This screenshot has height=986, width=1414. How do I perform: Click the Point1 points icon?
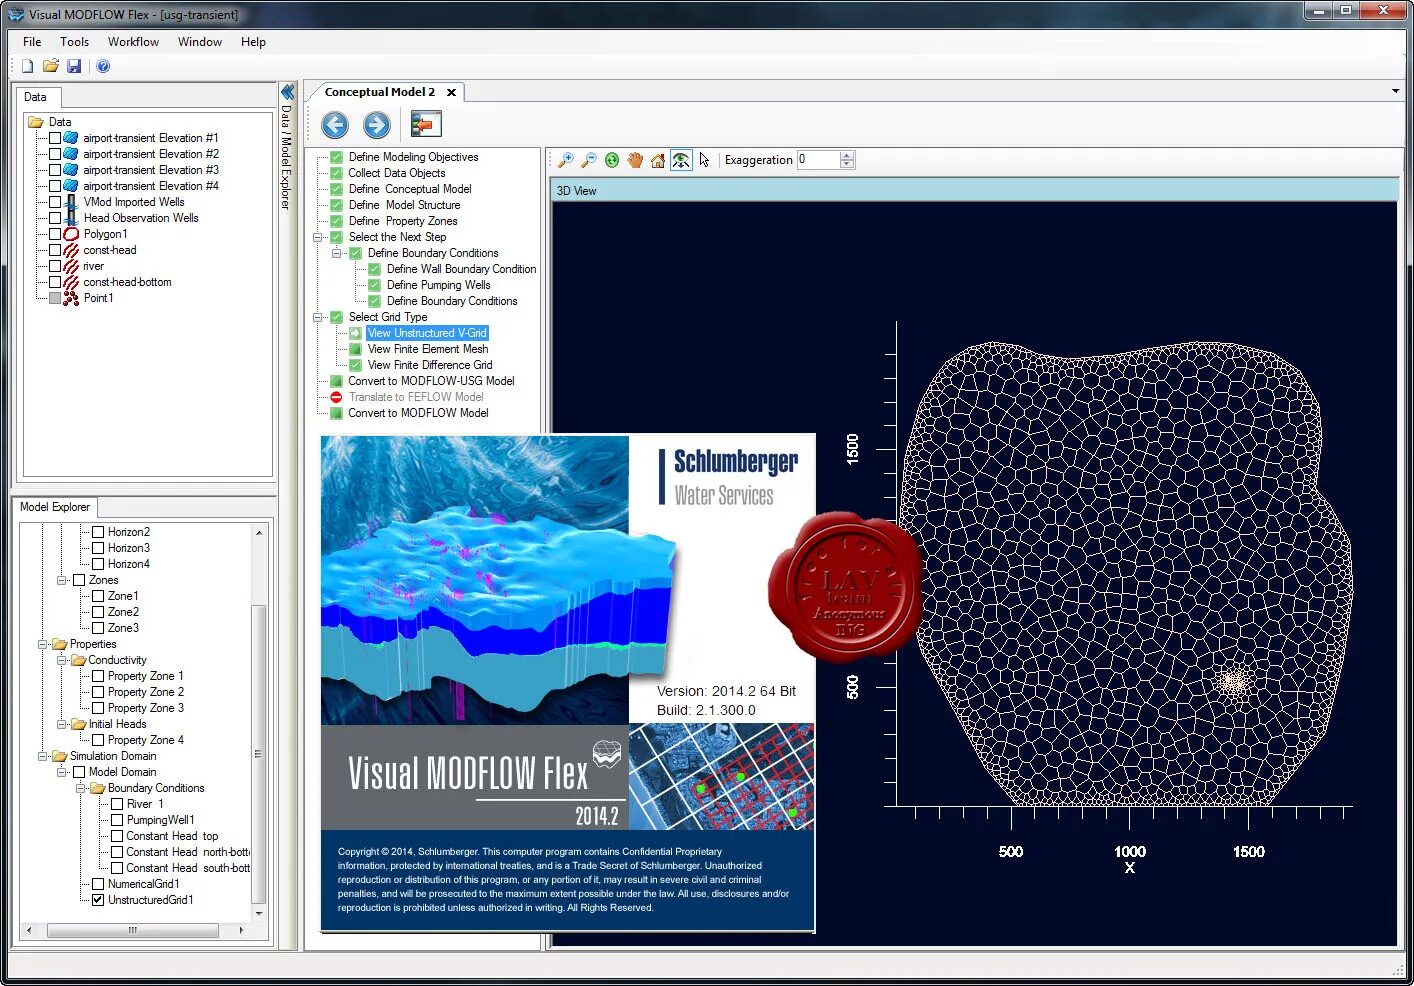pos(71,298)
